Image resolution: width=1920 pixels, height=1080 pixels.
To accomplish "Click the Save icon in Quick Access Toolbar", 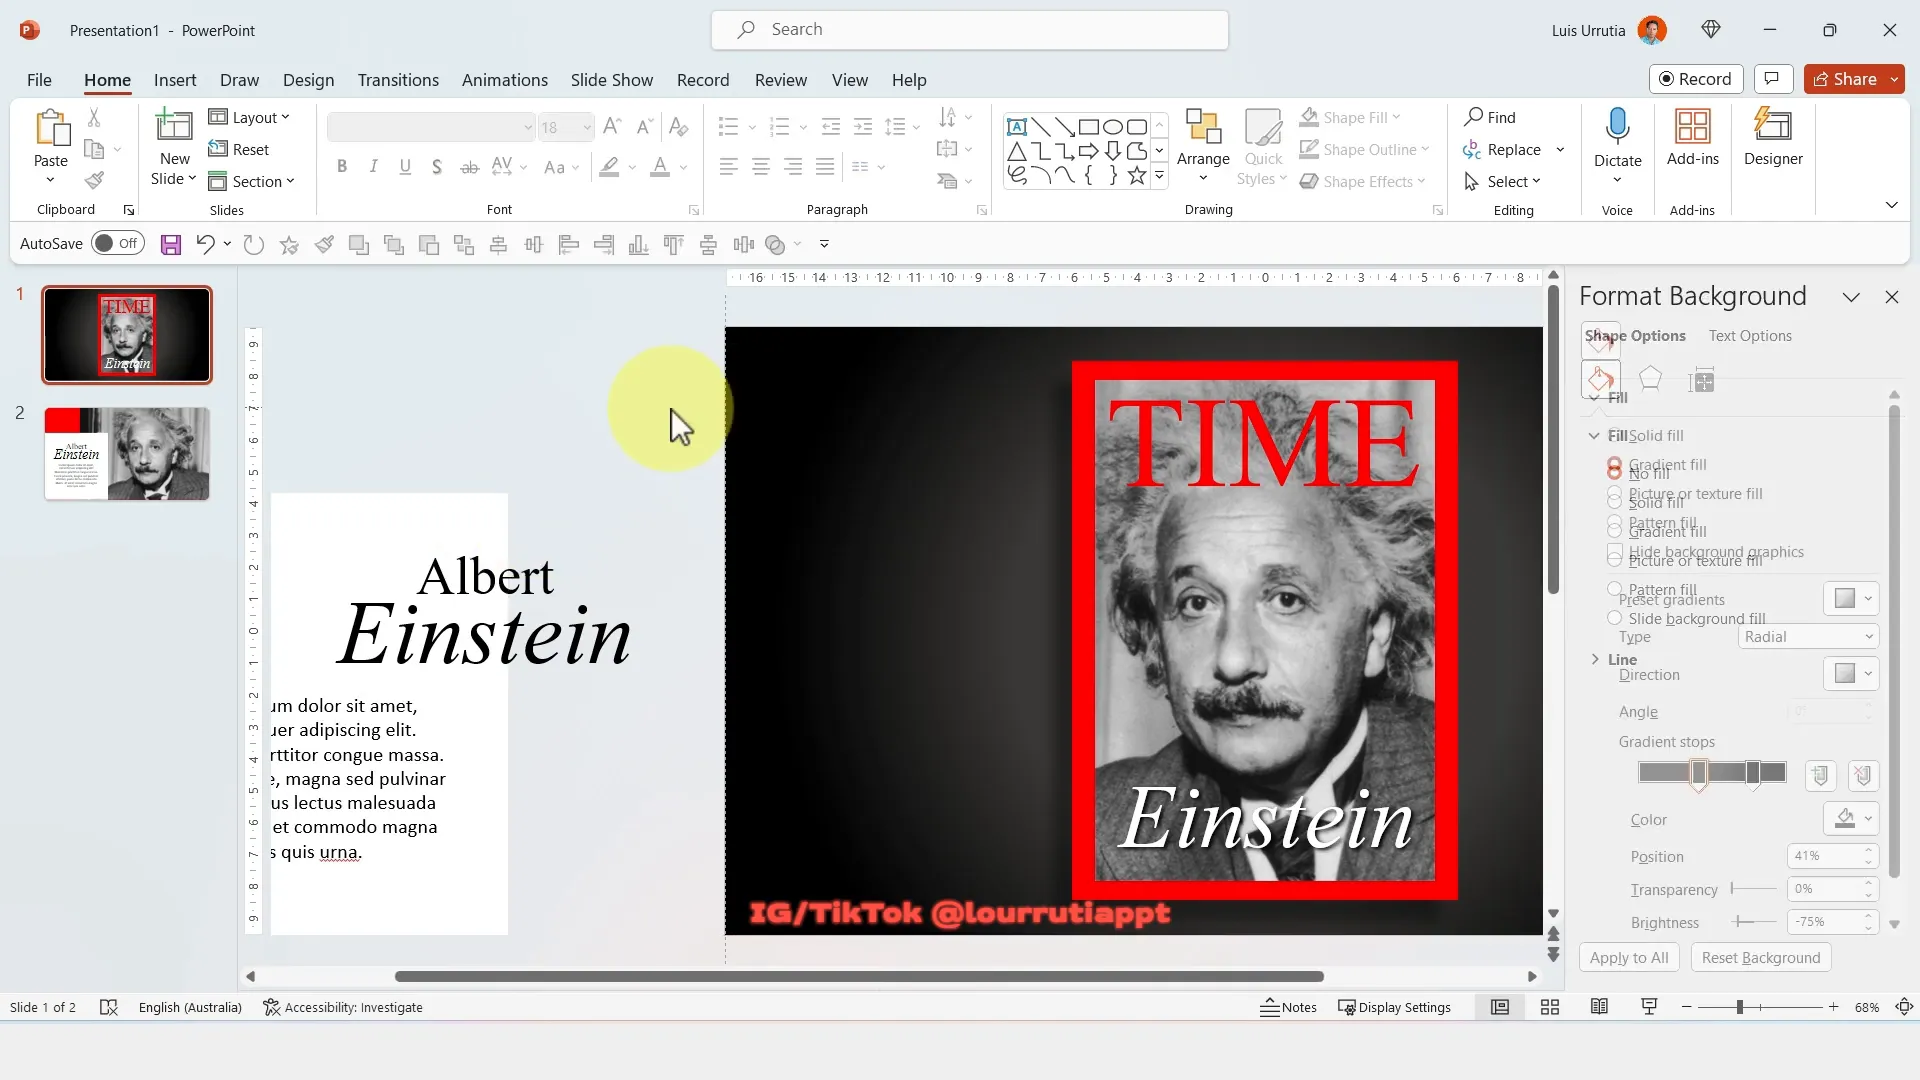I will point(171,244).
